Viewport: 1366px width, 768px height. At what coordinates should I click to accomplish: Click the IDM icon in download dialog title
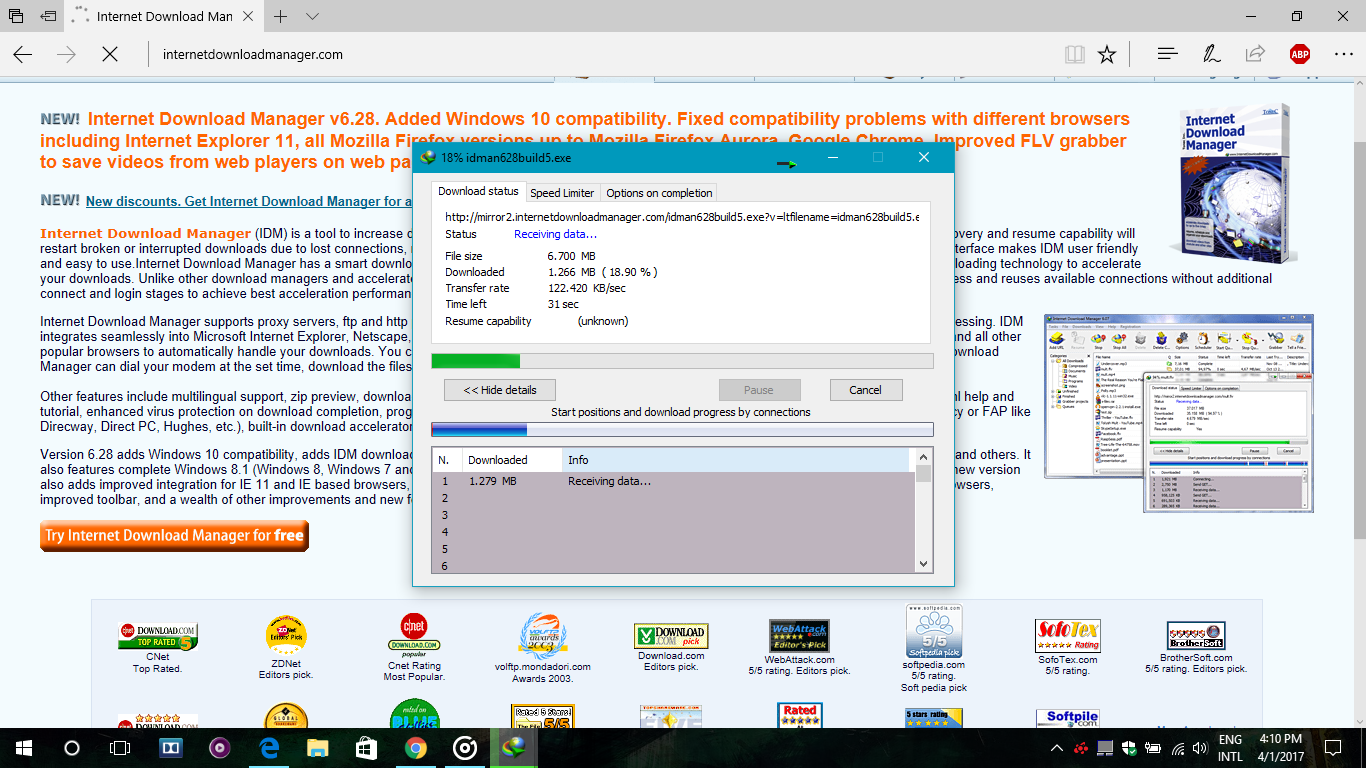tap(428, 157)
